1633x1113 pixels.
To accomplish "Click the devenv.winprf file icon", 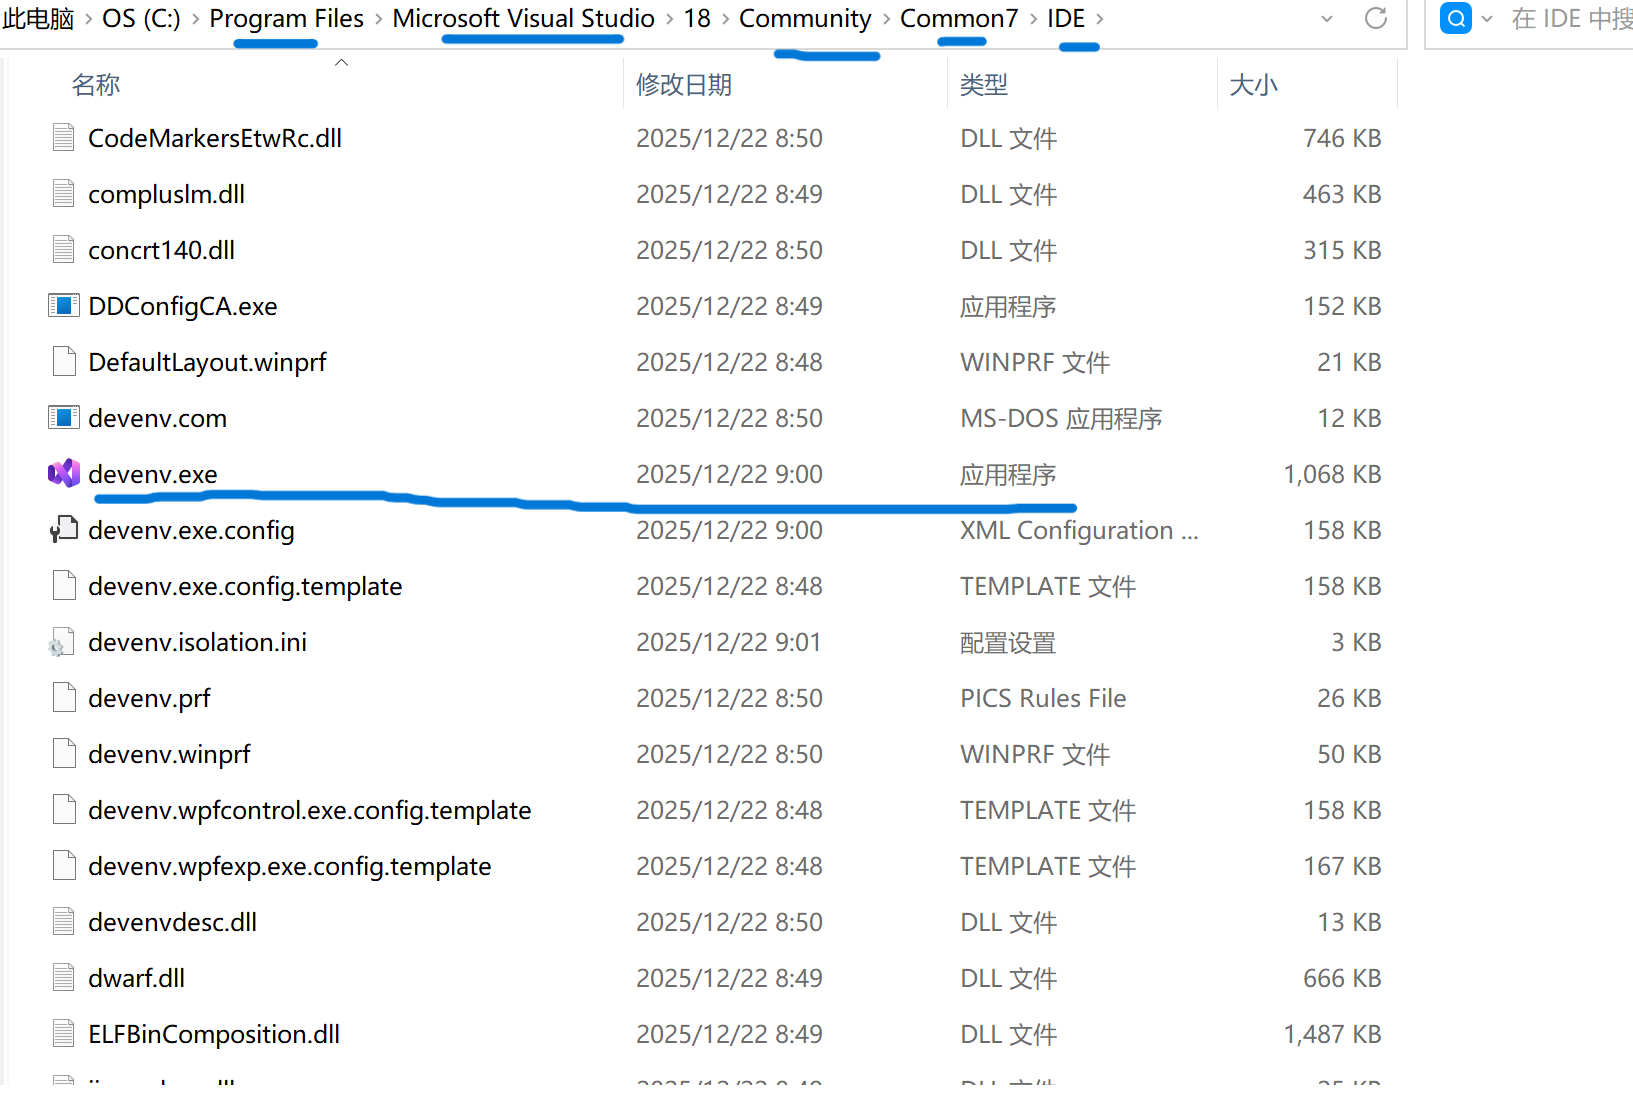I will [x=64, y=754].
